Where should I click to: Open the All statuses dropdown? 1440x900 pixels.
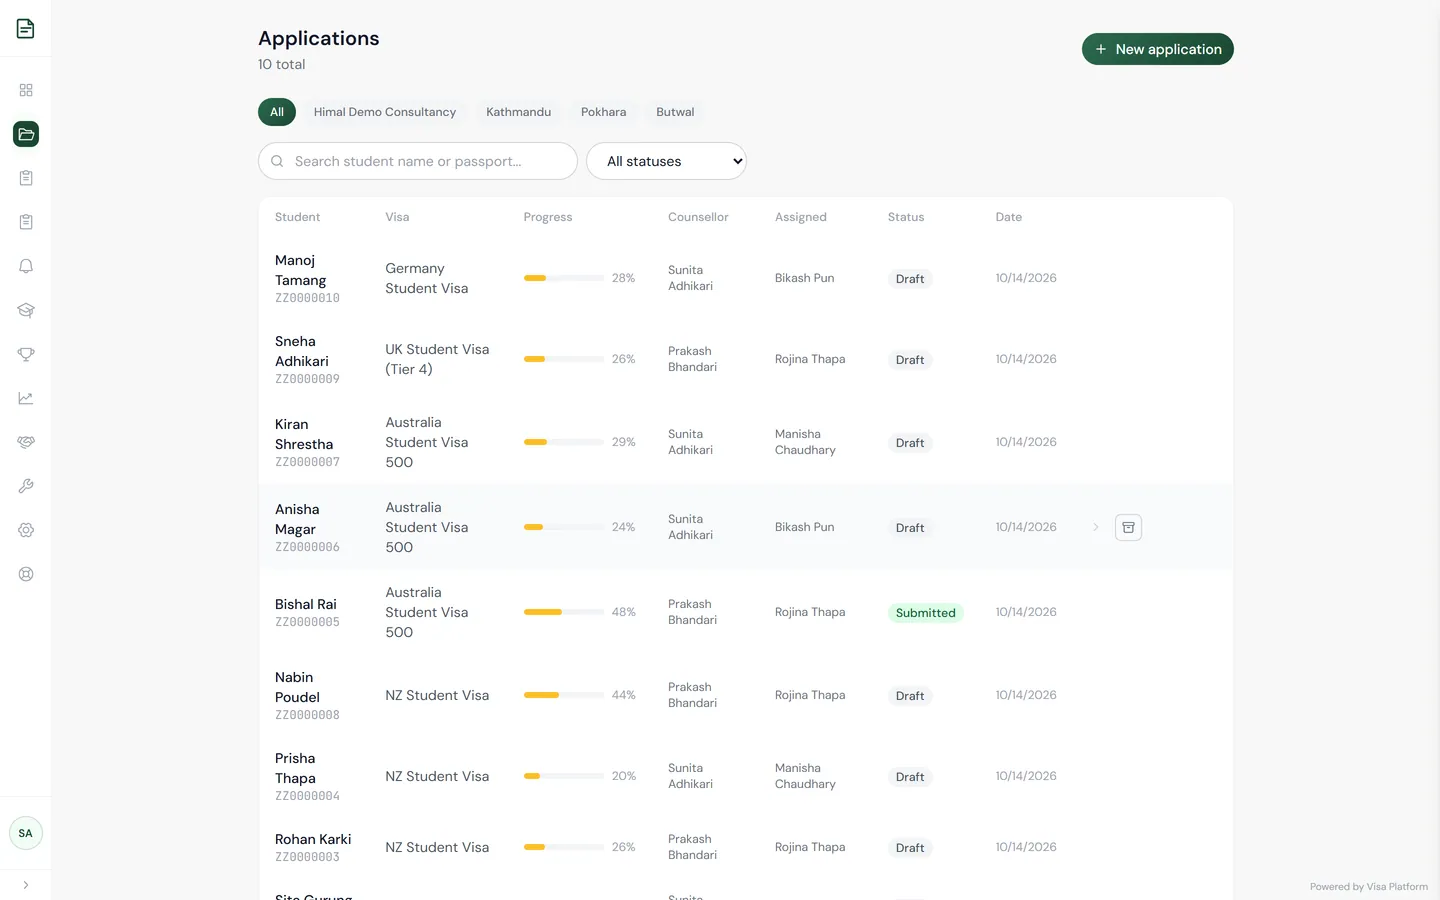click(666, 161)
